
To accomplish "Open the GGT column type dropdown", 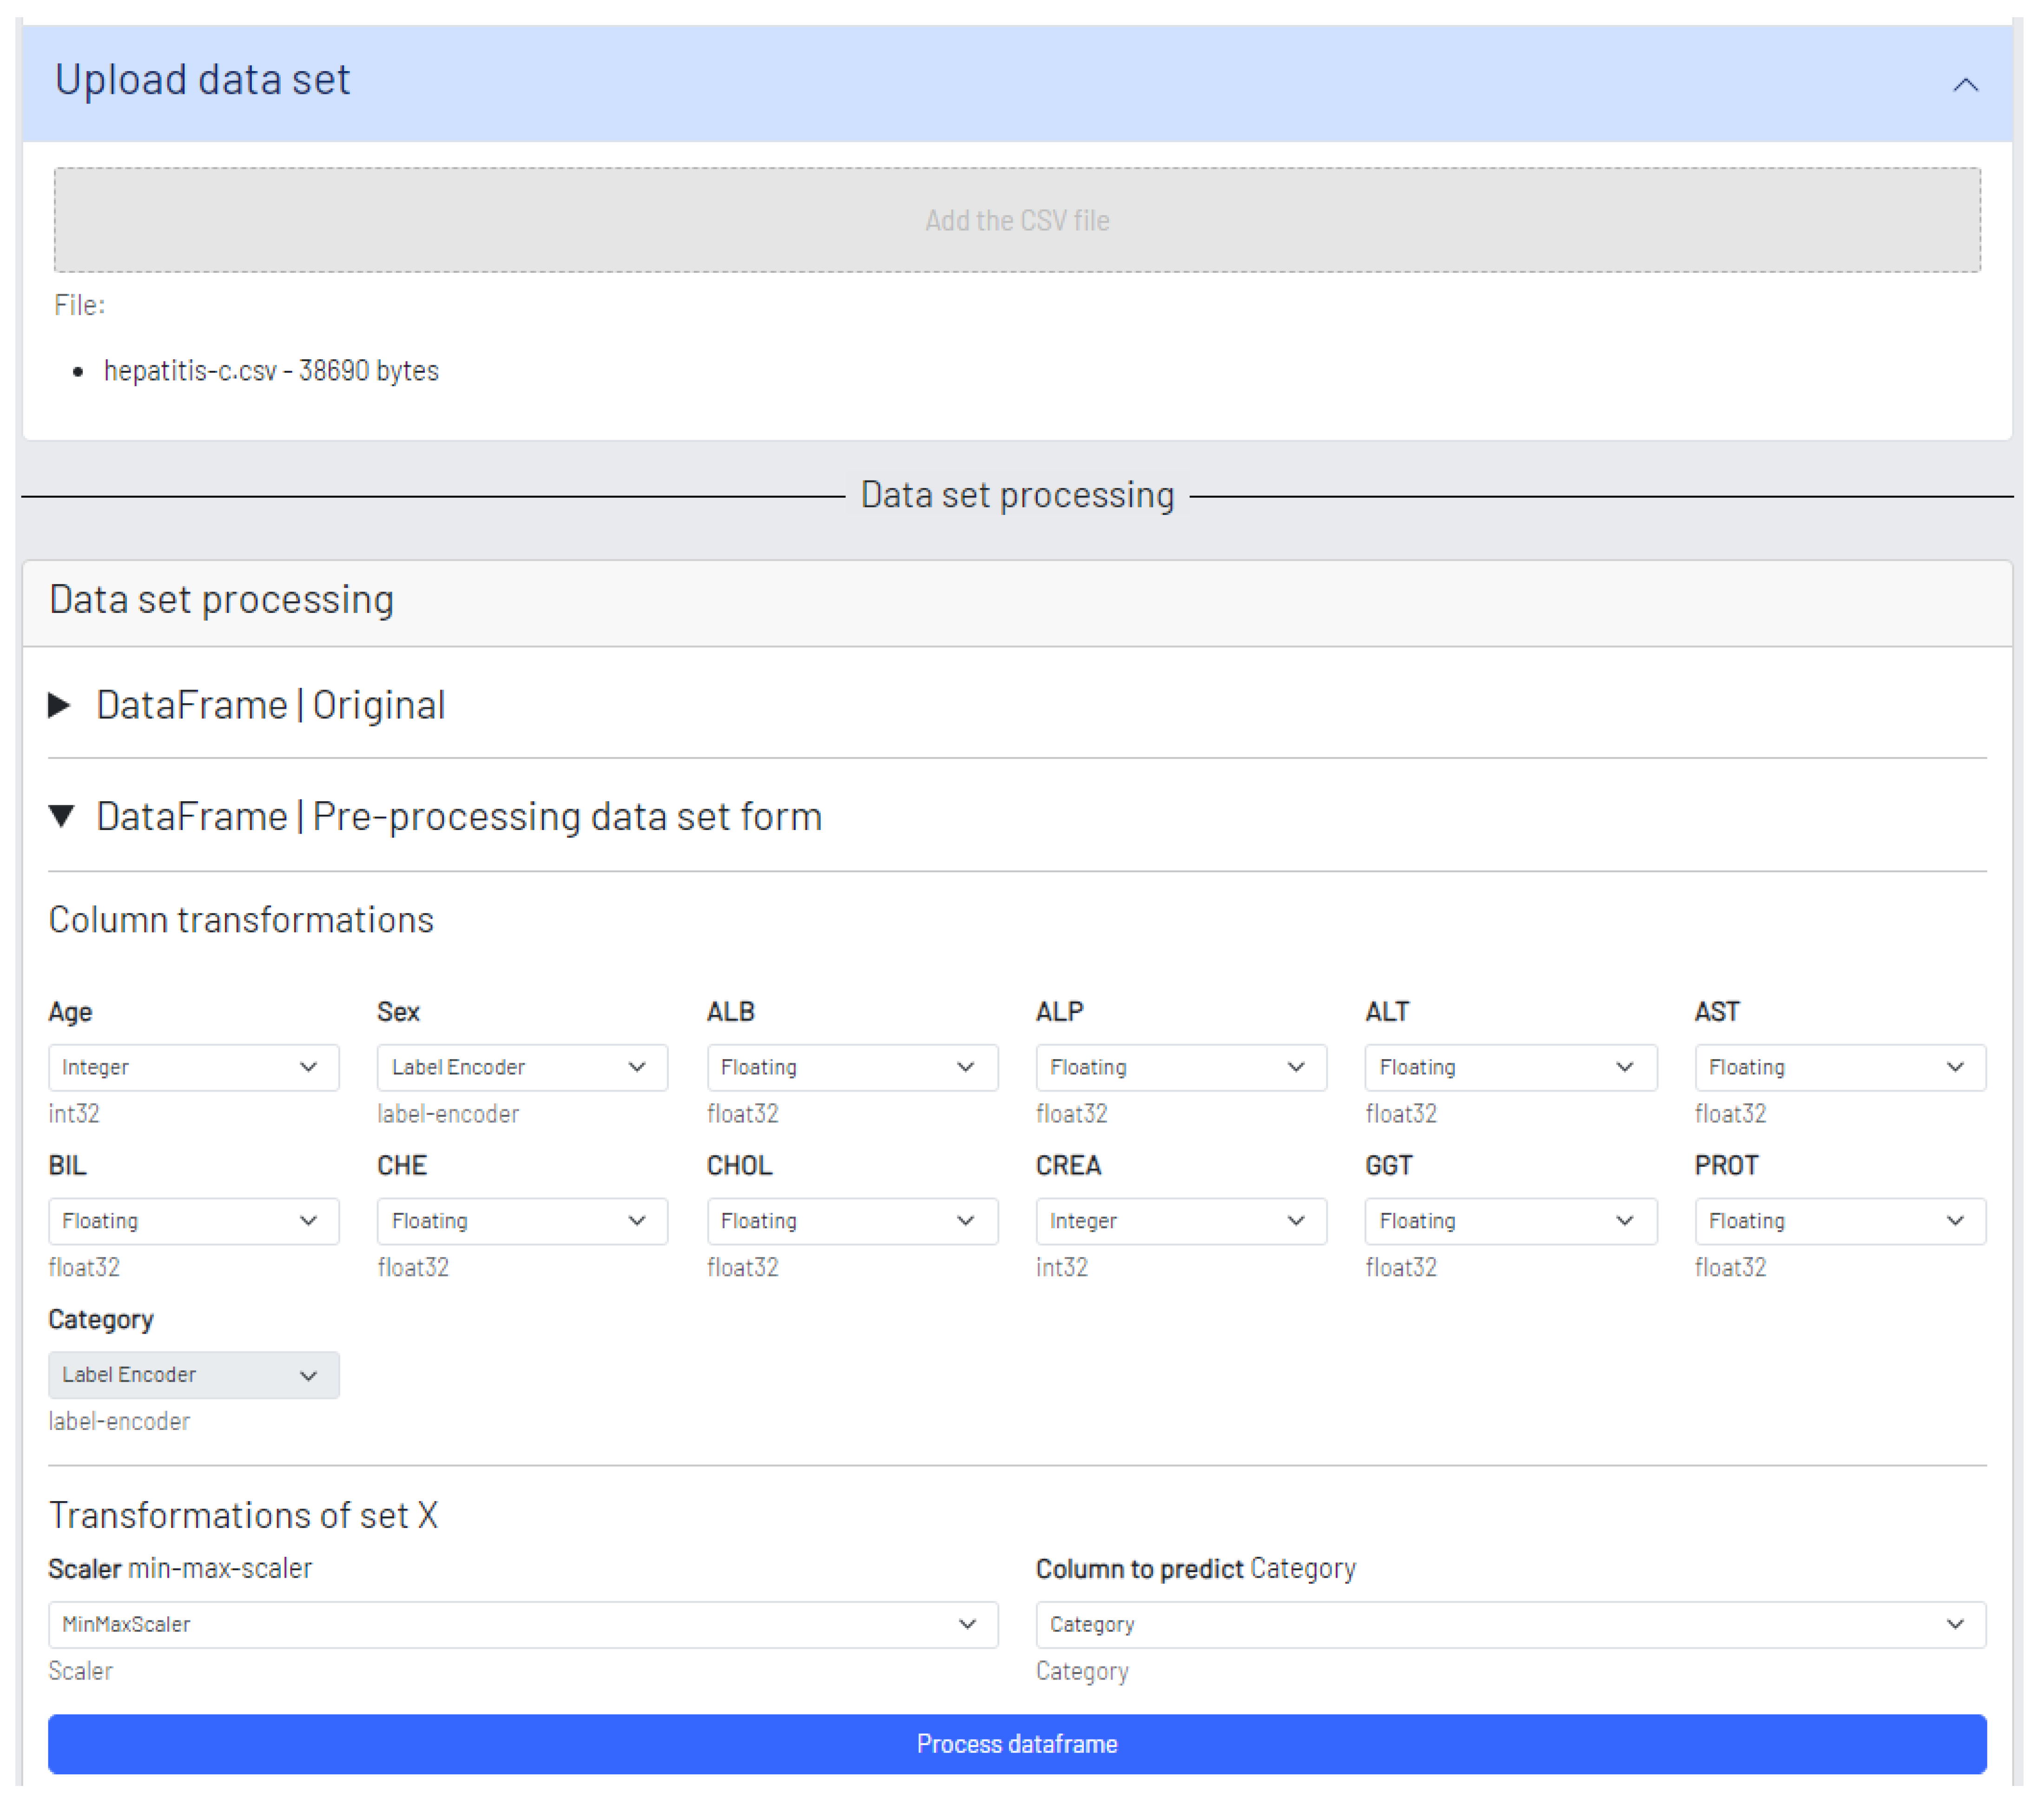I will click(x=1509, y=1221).
